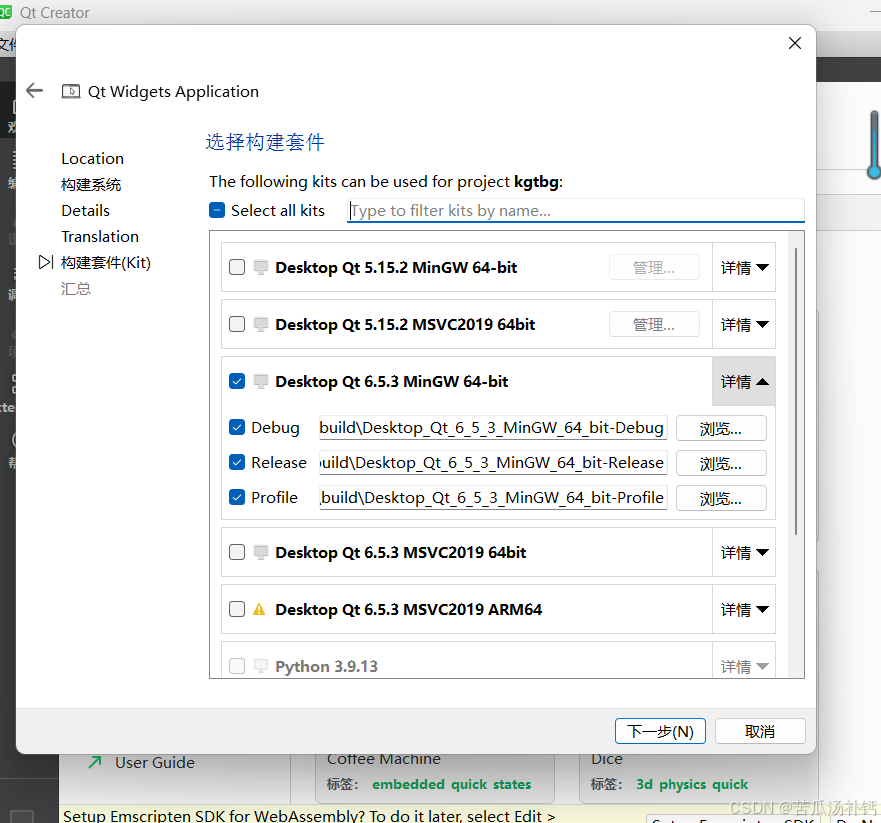
Task: Click the 汇总 wizard step
Action: [76, 288]
